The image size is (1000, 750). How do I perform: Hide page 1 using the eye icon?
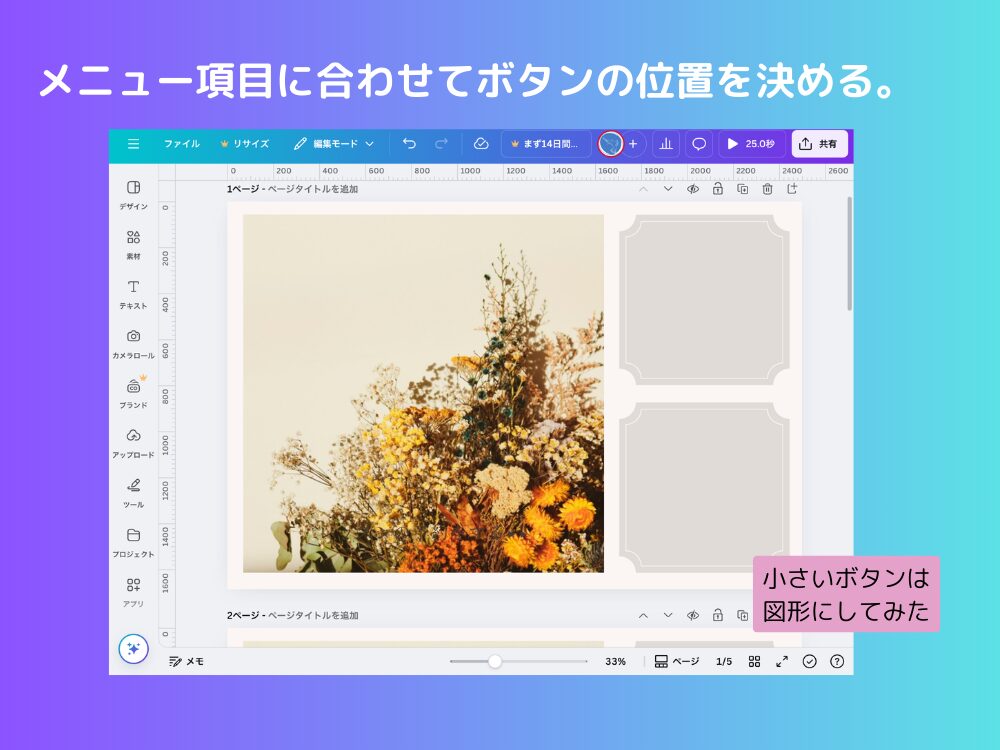tap(692, 189)
